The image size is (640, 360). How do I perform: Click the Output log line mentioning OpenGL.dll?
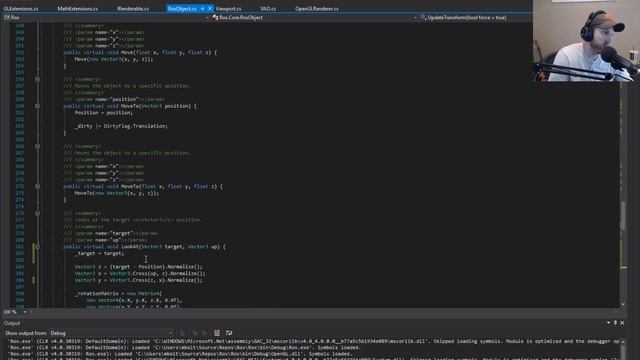point(180,354)
